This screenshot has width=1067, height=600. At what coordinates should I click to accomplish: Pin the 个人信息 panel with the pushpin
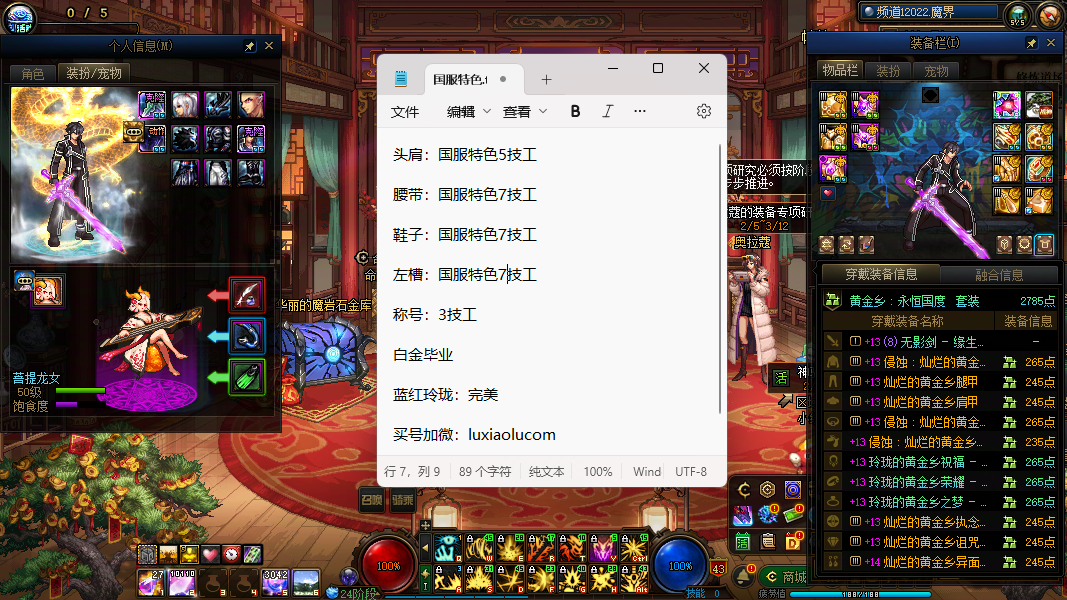250,46
